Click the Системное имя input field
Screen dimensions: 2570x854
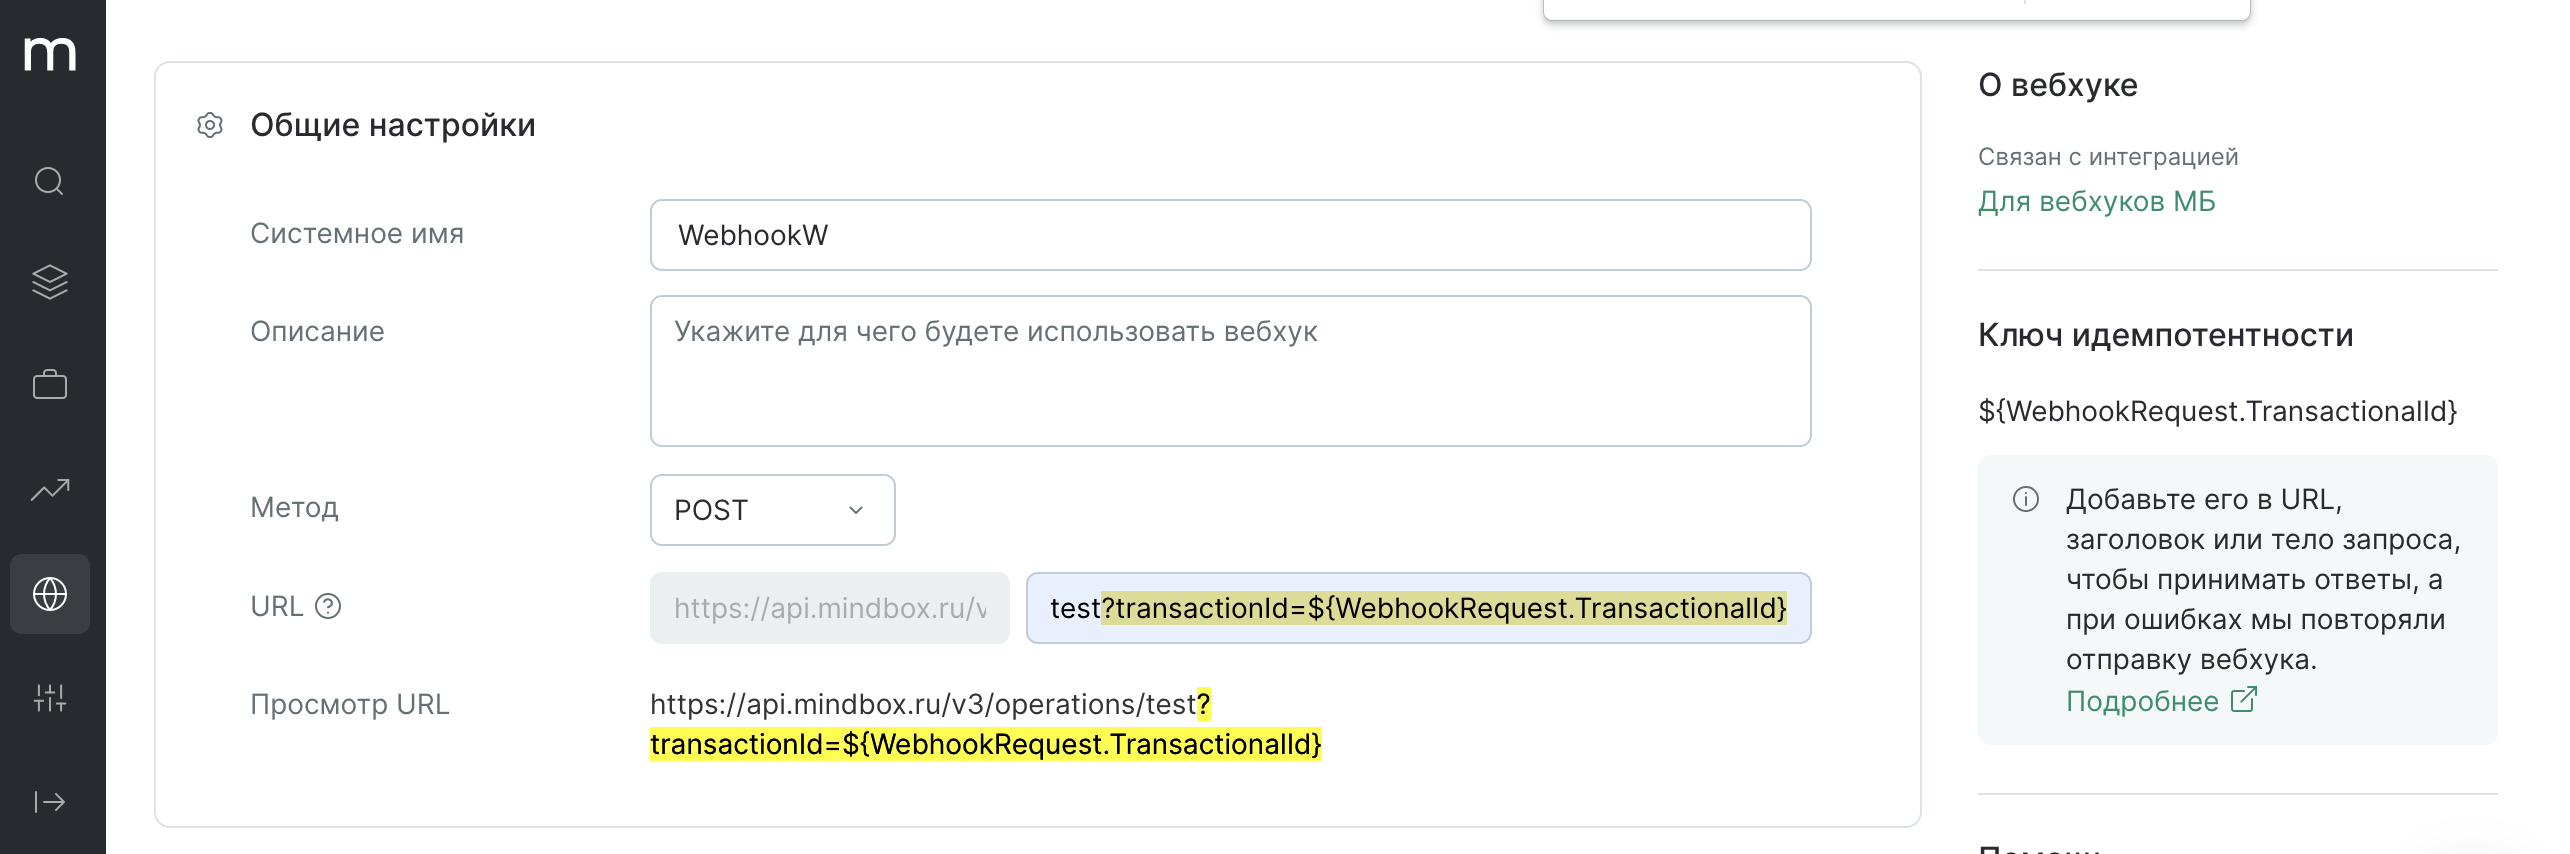tap(1230, 235)
